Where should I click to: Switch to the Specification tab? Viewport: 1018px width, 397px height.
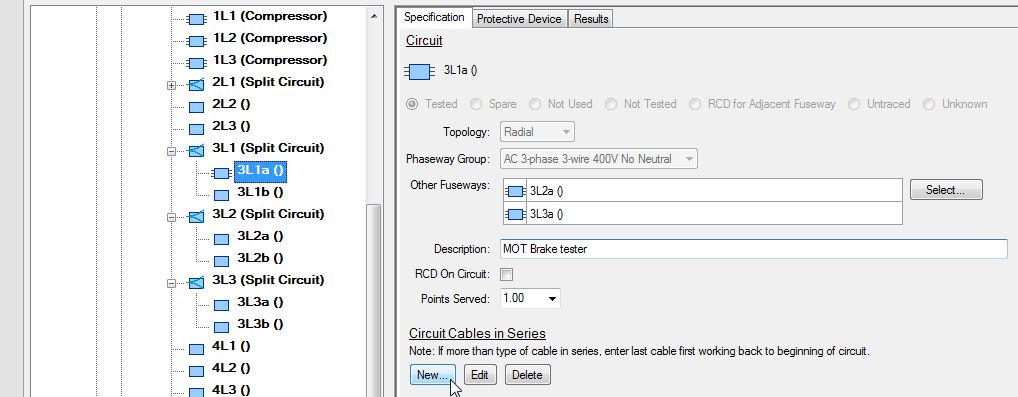tap(434, 18)
